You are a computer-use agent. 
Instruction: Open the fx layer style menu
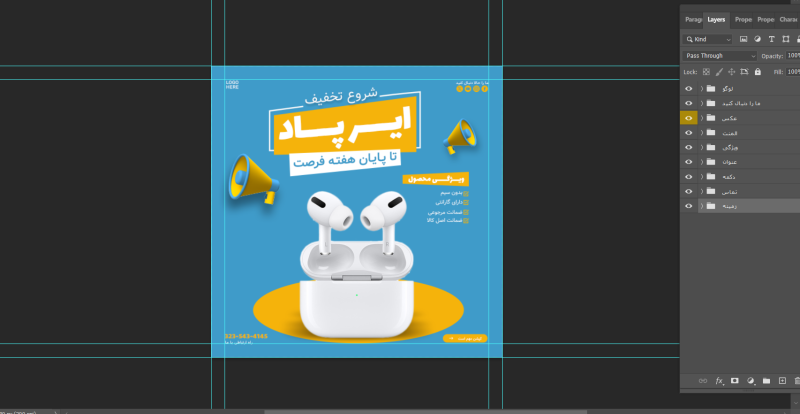[x=719, y=381]
